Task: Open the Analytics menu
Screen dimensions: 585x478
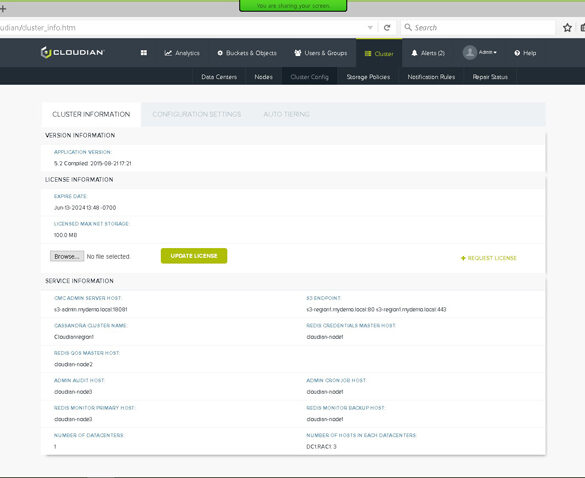Action: click(182, 53)
